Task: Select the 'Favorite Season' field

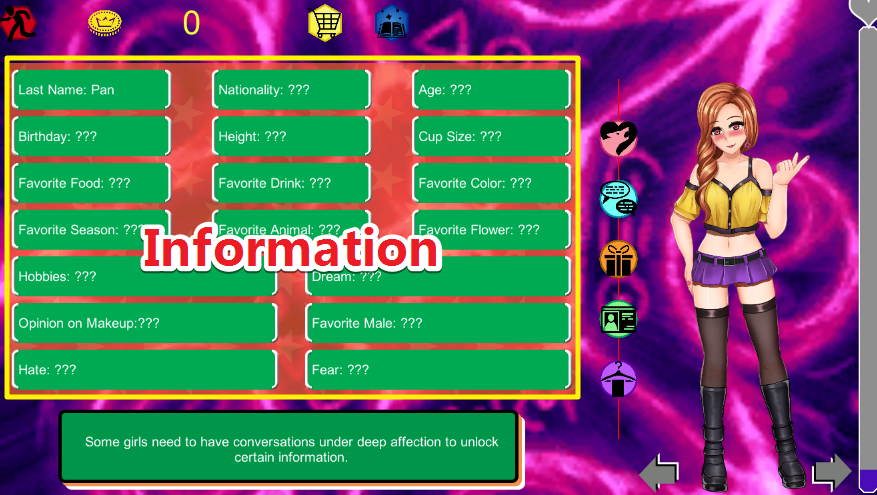Action: (x=91, y=229)
